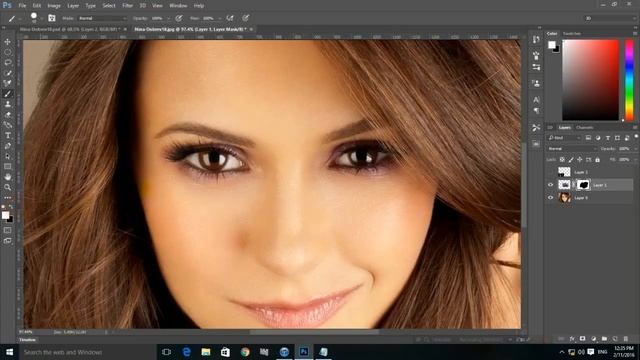Show Layer 2 via its visibility box
Viewport: 640px width, 360px height.
[550, 172]
